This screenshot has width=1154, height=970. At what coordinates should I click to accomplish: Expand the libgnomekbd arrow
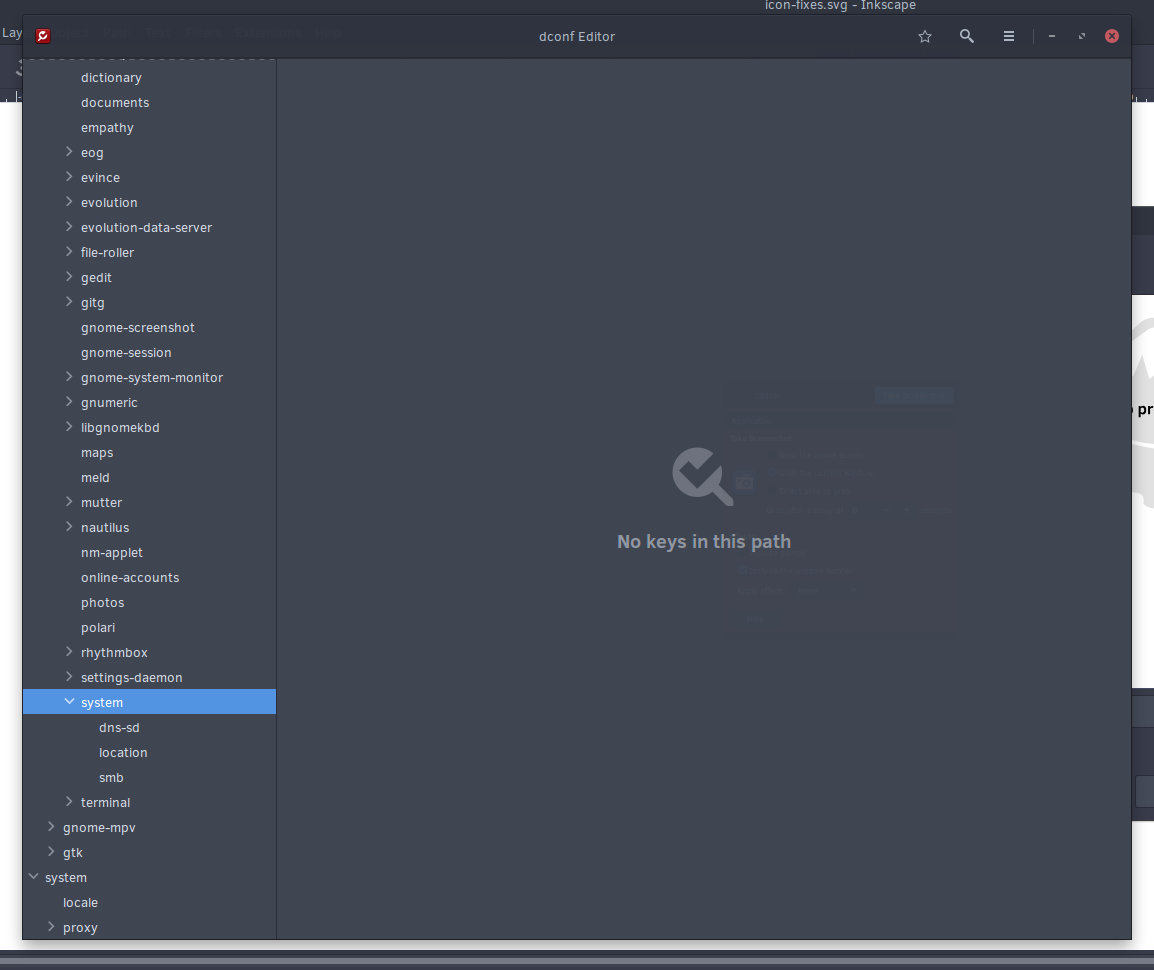69,427
